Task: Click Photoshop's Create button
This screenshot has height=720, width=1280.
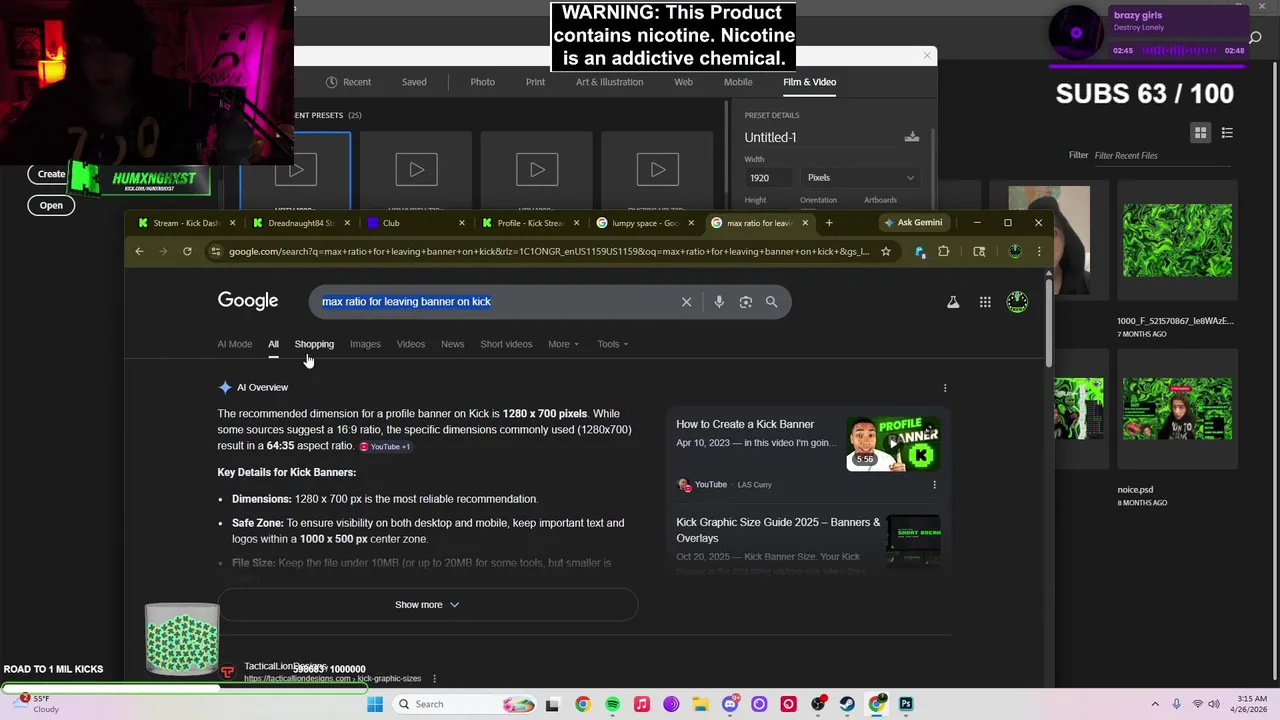Action: point(51,174)
